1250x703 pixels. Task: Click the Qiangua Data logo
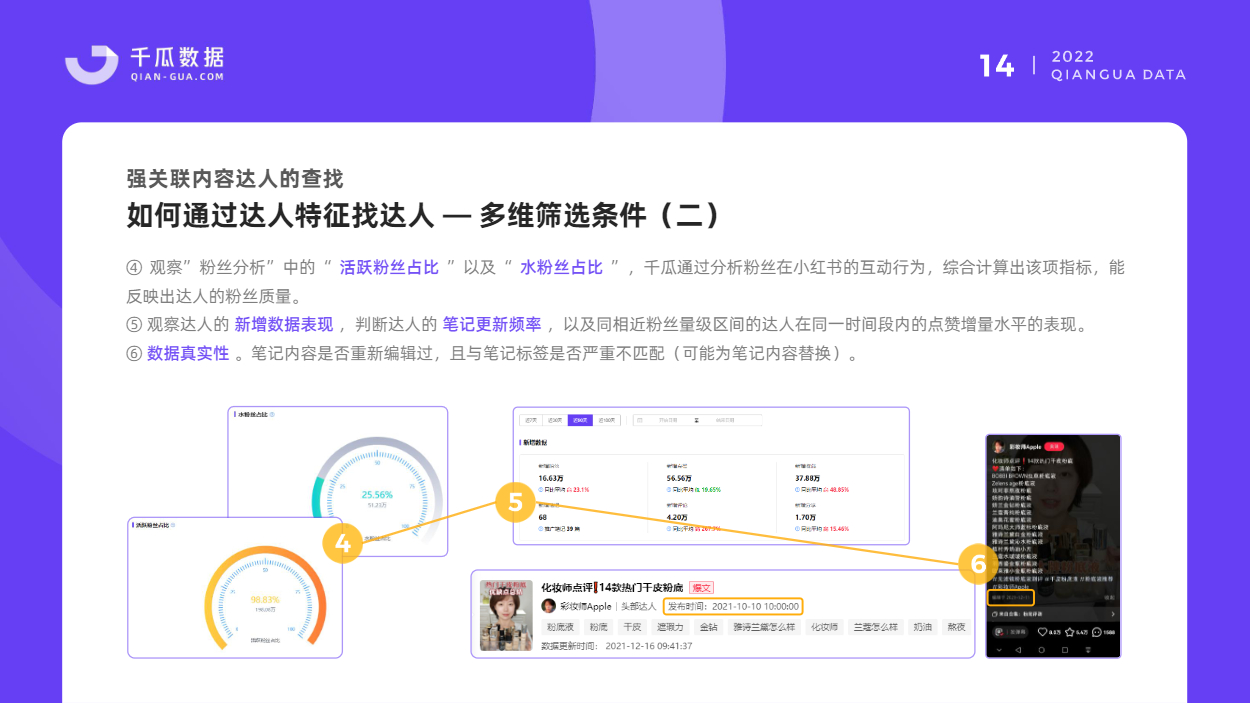pos(145,63)
